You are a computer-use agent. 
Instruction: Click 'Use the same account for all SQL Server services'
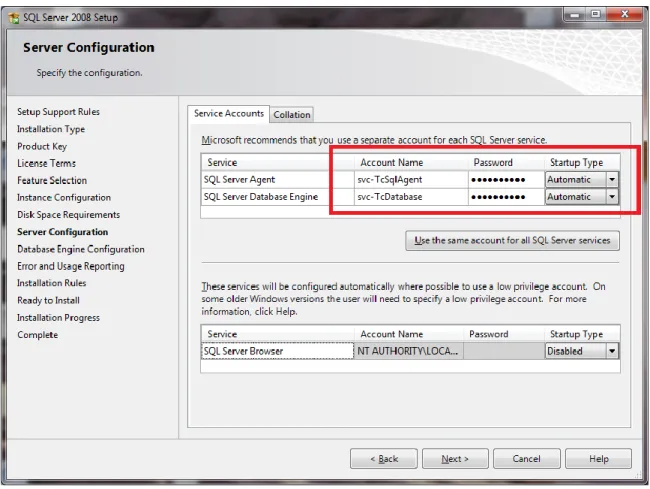(512, 240)
